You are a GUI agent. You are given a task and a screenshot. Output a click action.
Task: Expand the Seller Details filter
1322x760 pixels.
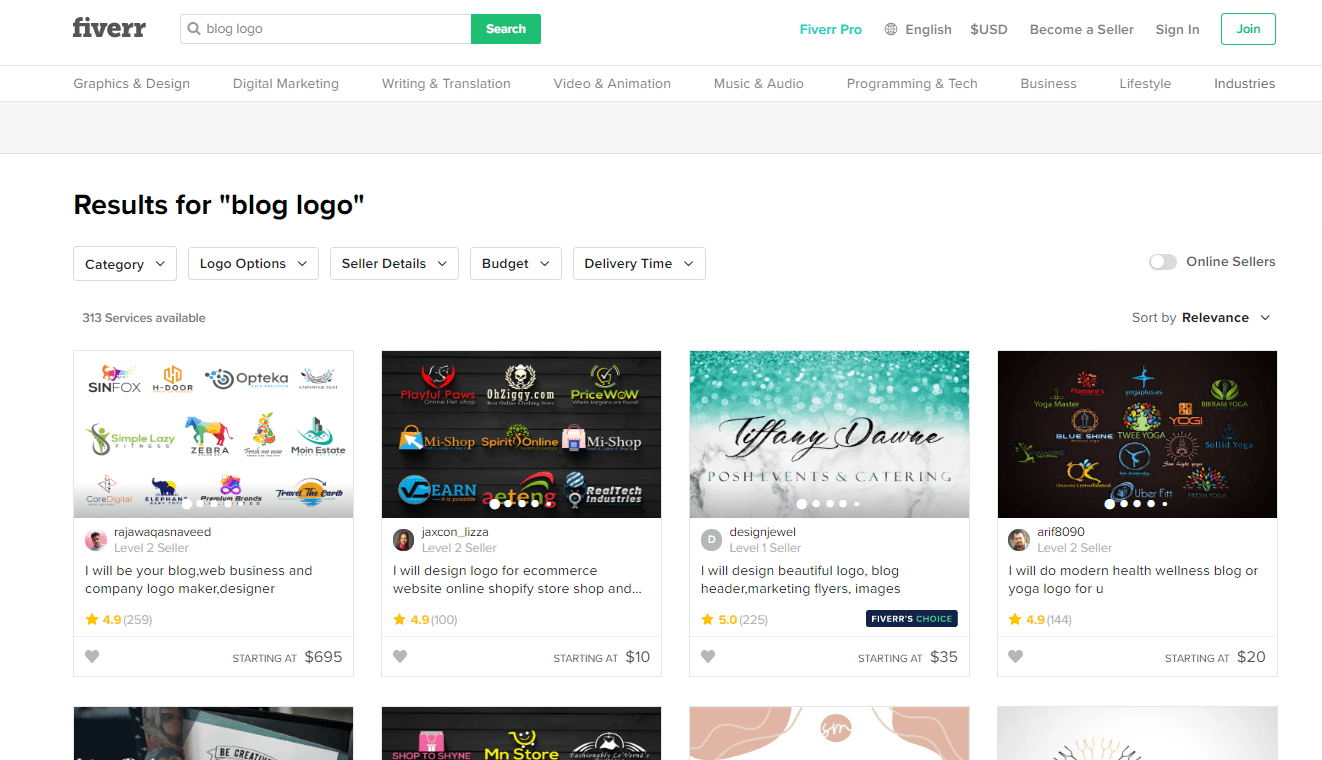(x=394, y=264)
